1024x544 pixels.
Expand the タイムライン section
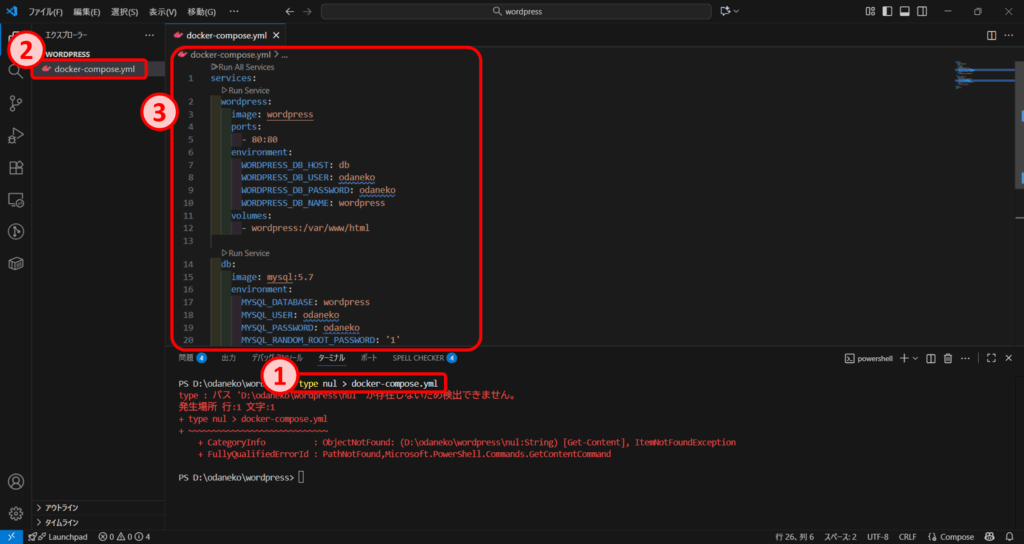point(62,522)
